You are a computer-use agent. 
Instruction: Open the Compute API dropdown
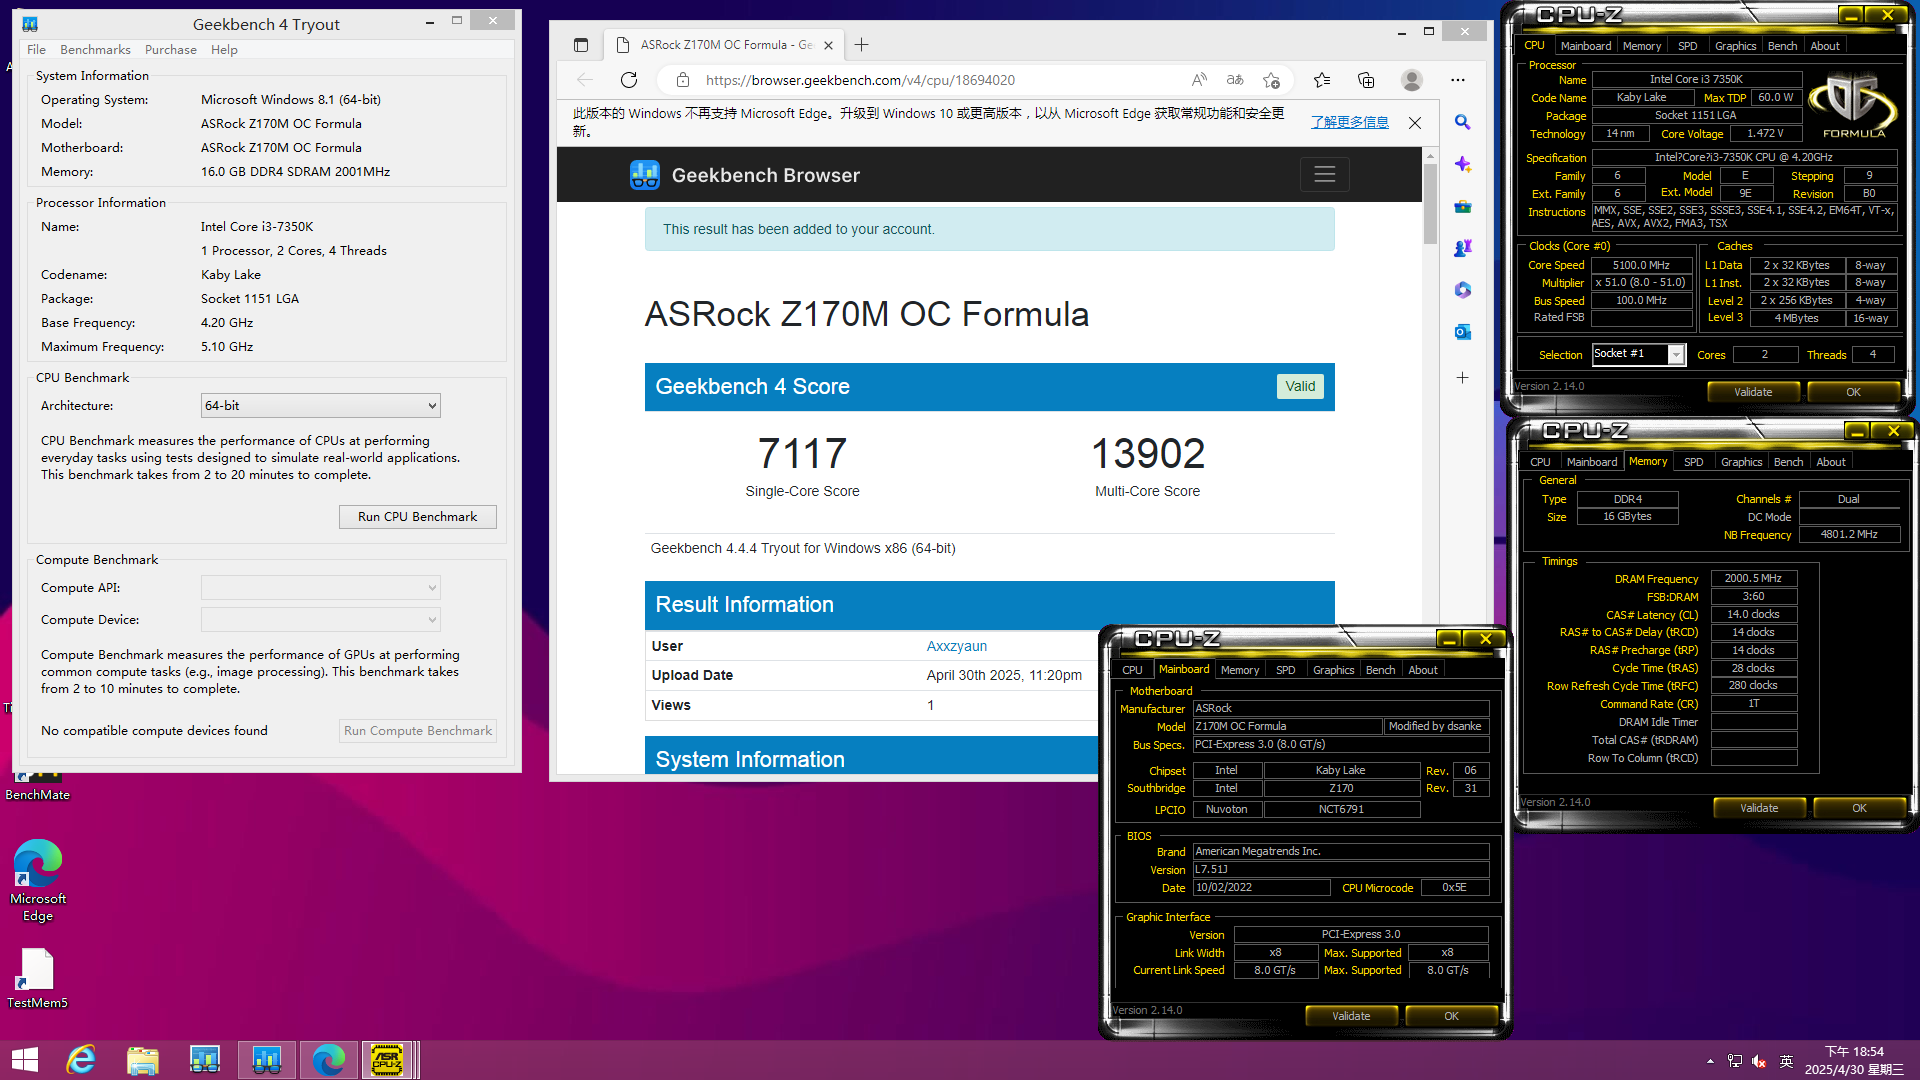[320, 588]
